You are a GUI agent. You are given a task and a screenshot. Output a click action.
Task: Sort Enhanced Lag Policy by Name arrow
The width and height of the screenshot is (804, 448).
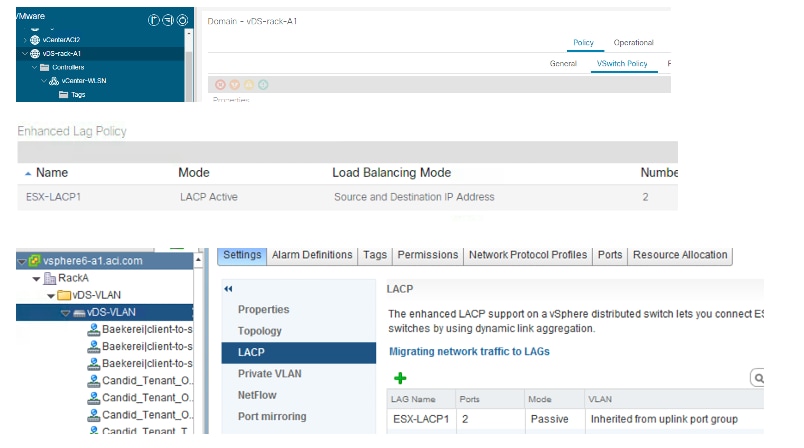coord(28,174)
